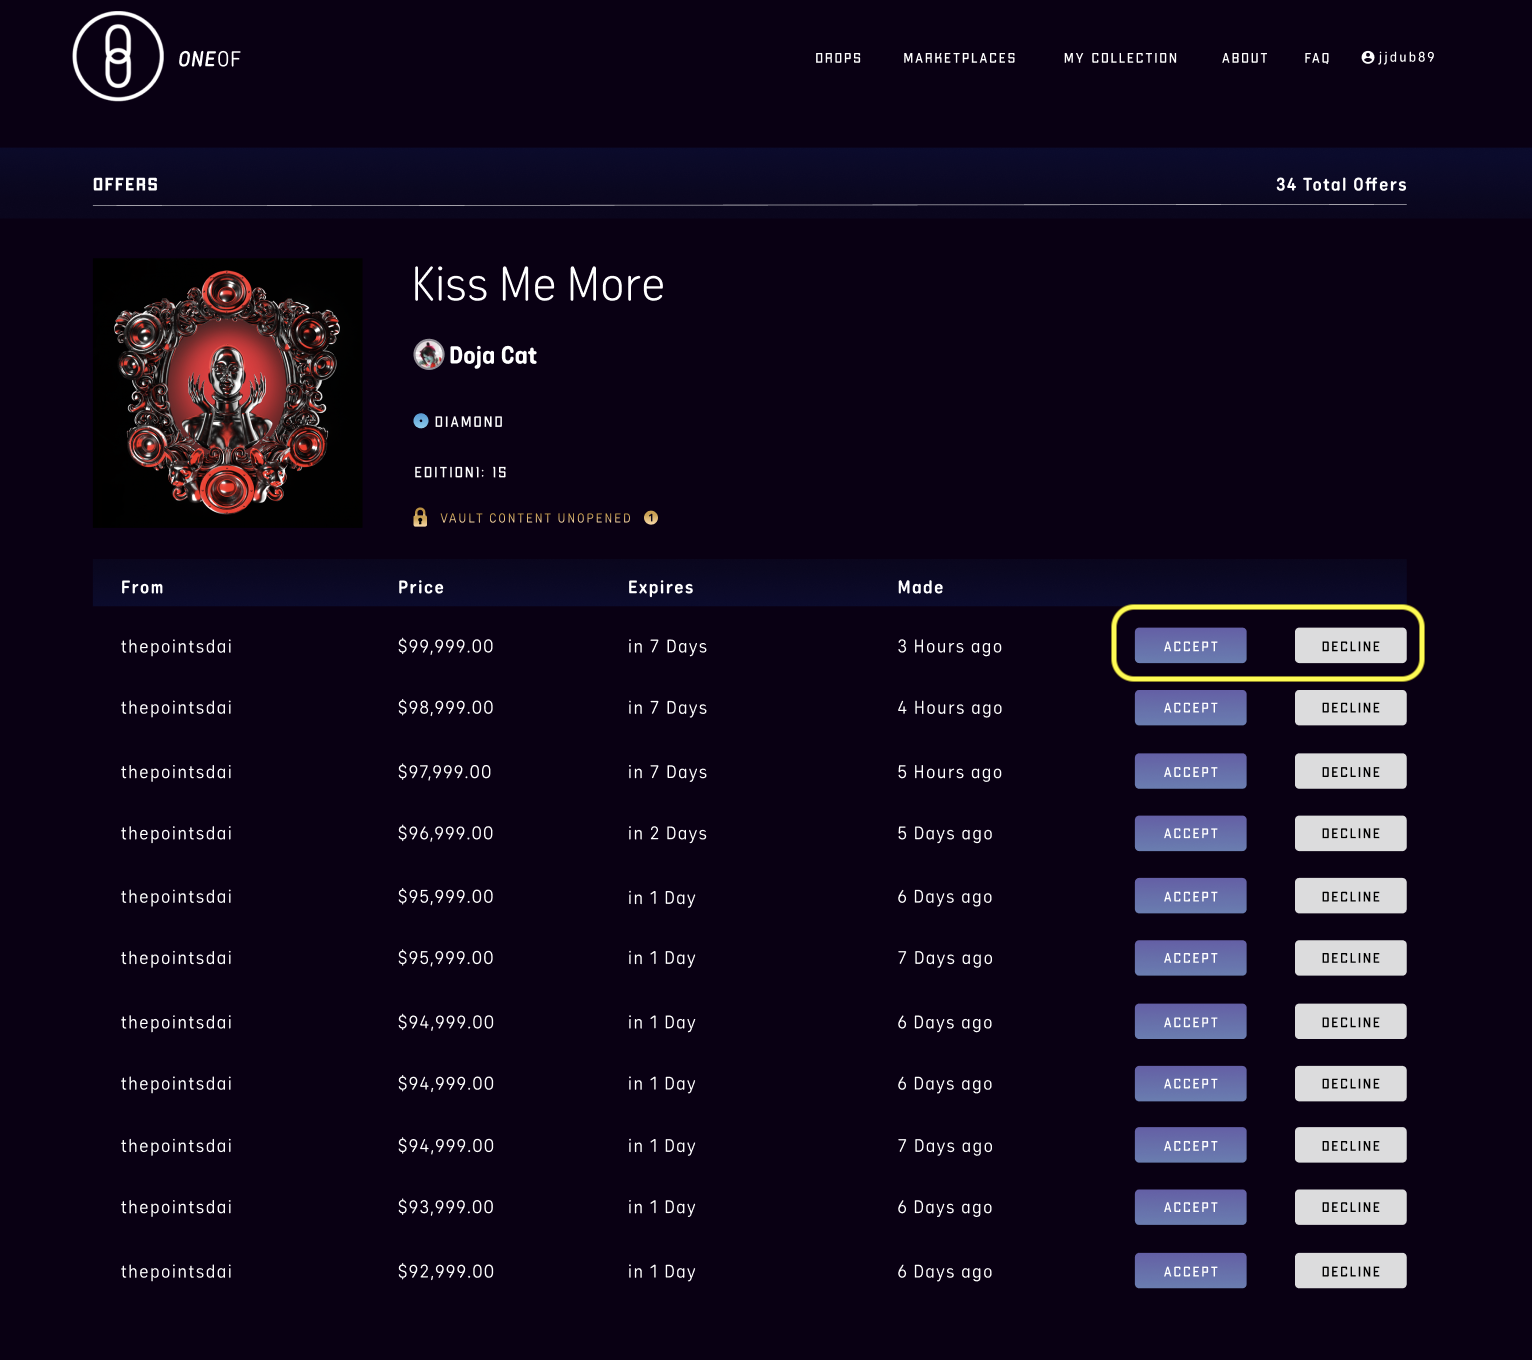Open the jjdub89 account menu

click(1398, 57)
